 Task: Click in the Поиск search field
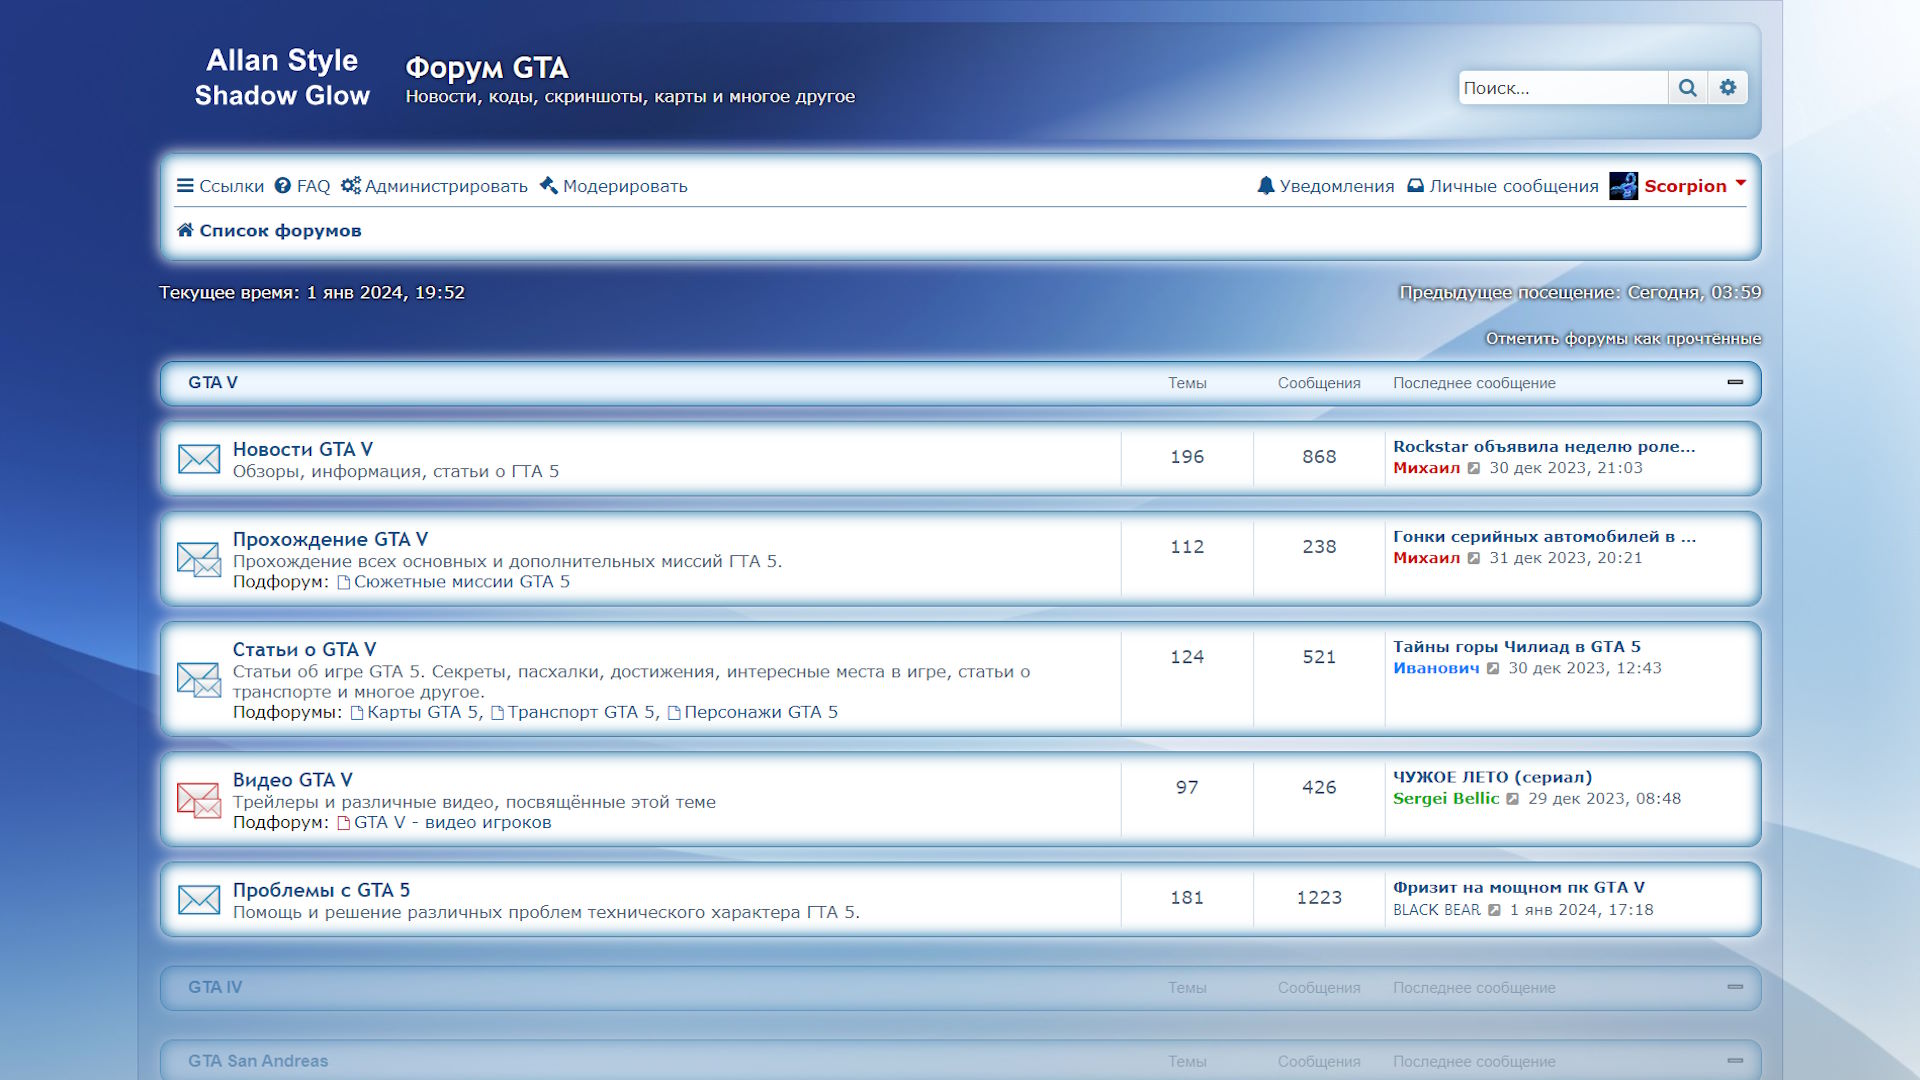click(1563, 88)
